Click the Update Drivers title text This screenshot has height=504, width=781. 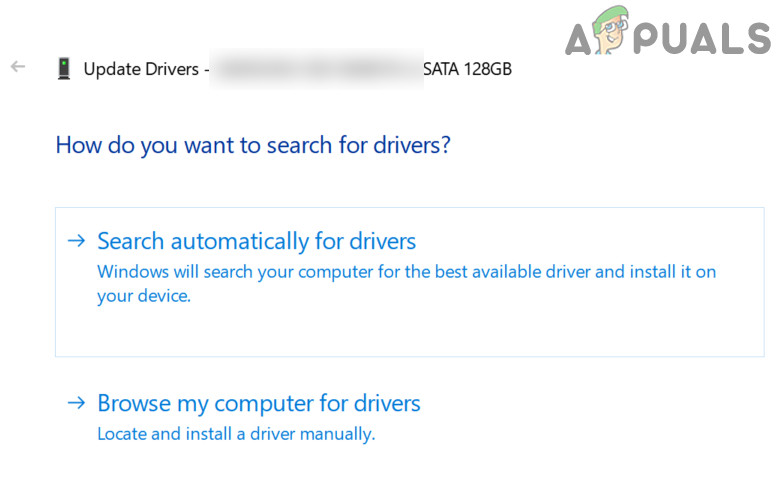(140, 69)
